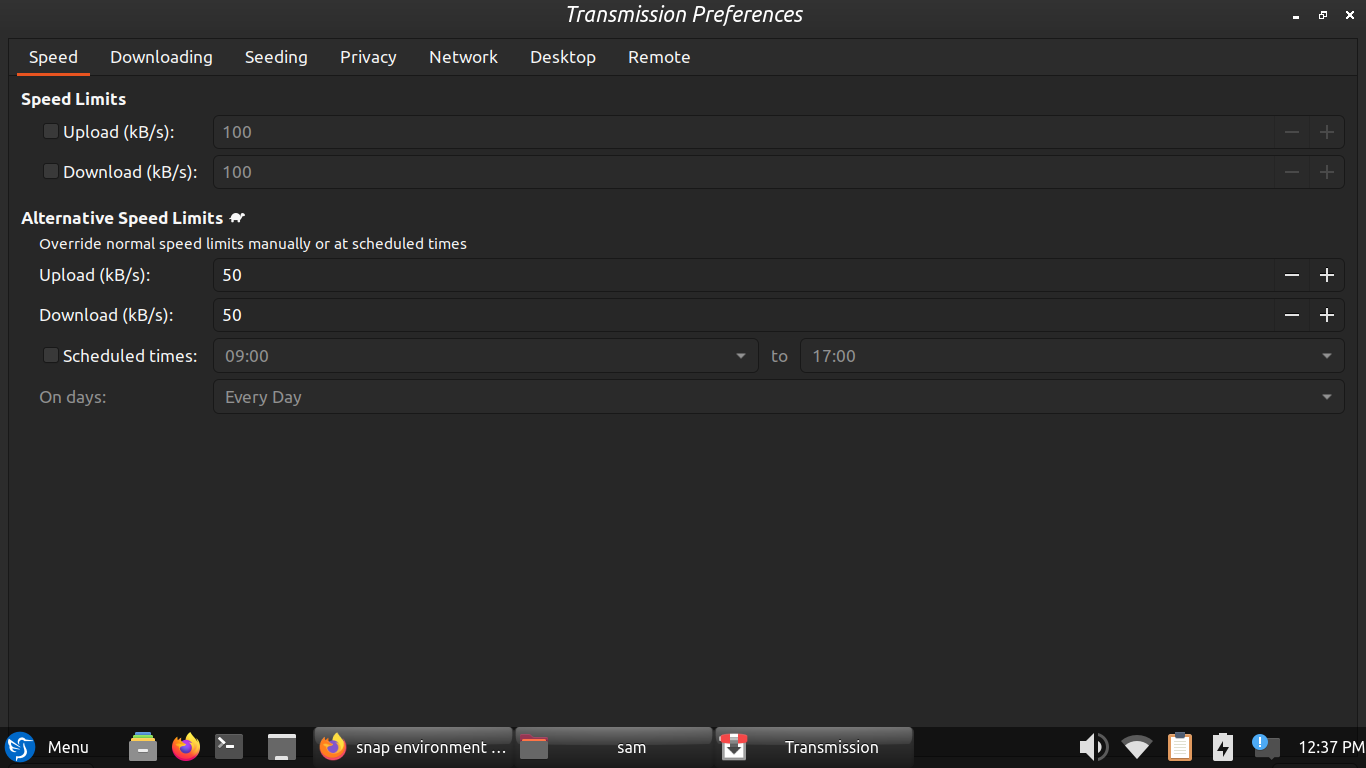Open the file manager from the taskbar
The width and height of the screenshot is (1366, 768).
coord(141,747)
